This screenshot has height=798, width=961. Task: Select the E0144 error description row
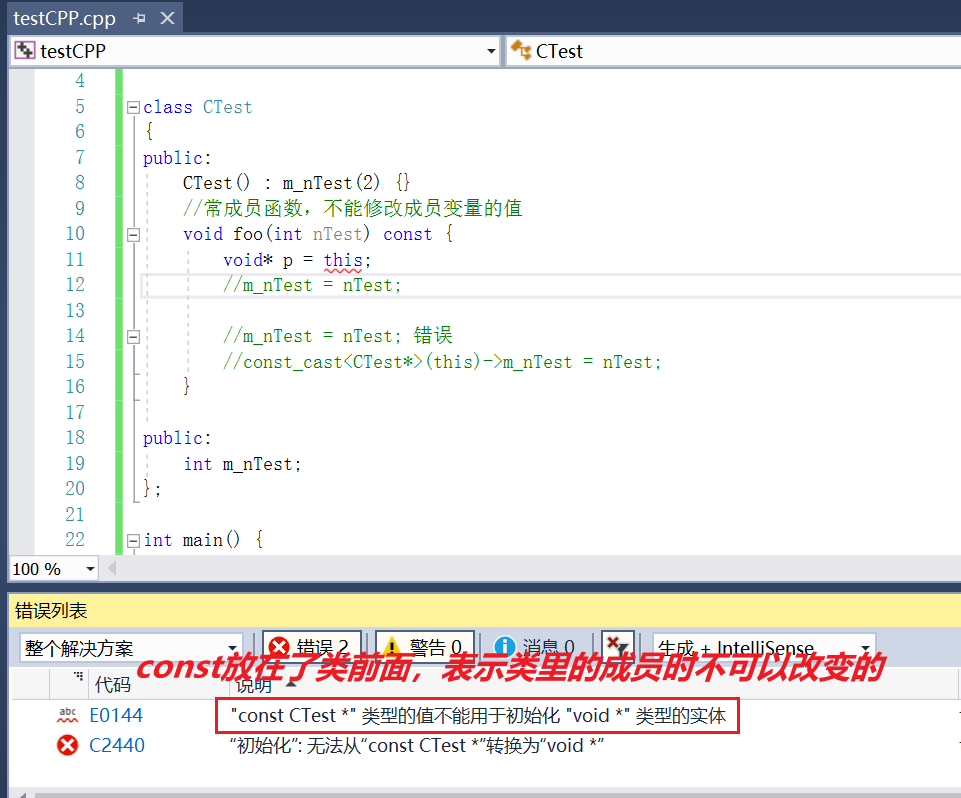pyautogui.click(x=477, y=715)
